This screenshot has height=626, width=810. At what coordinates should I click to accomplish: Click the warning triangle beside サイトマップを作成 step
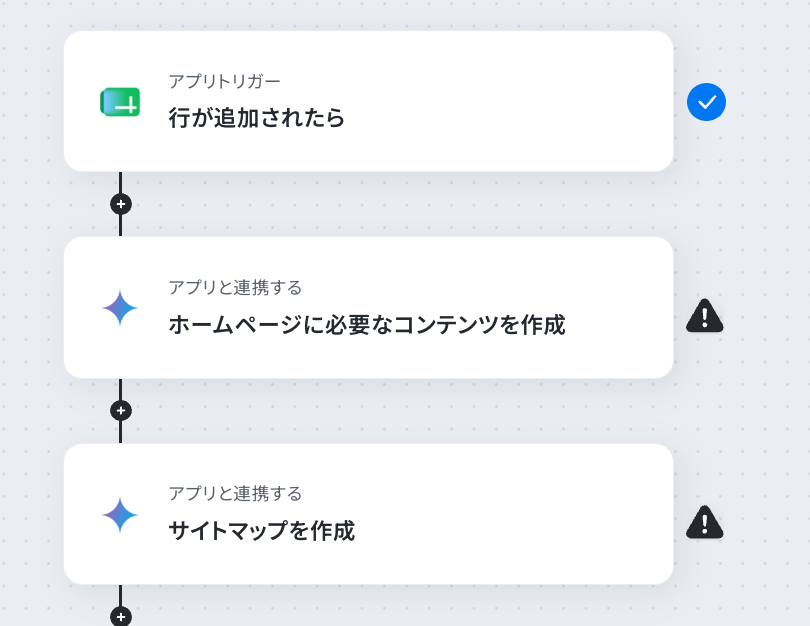pyautogui.click(x=705, y=522)
